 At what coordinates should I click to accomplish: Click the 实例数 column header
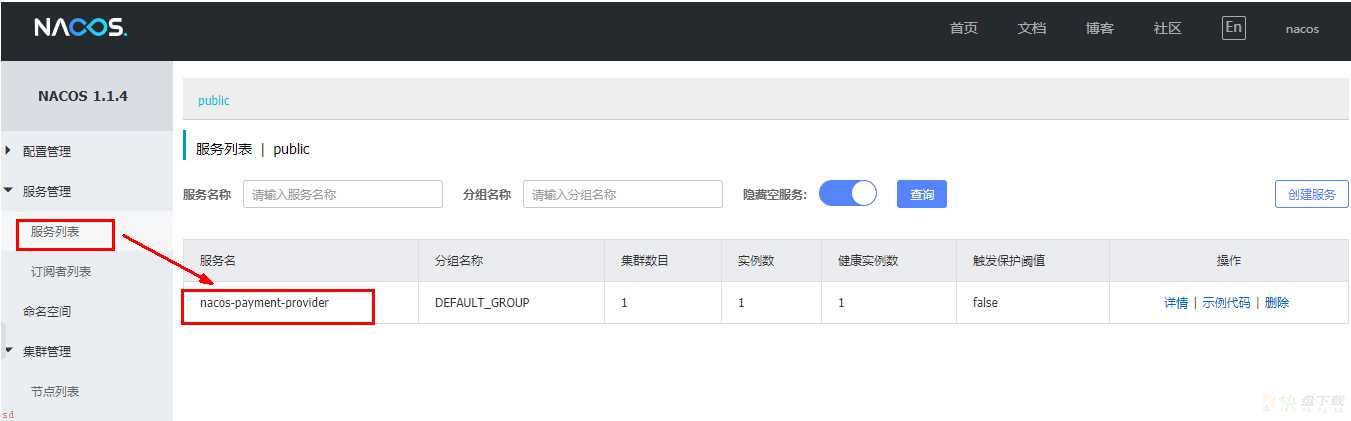756,261
